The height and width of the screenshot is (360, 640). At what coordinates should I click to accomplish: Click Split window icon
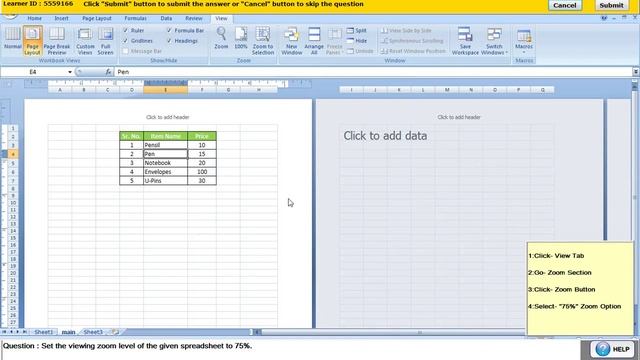click(357, 31)
